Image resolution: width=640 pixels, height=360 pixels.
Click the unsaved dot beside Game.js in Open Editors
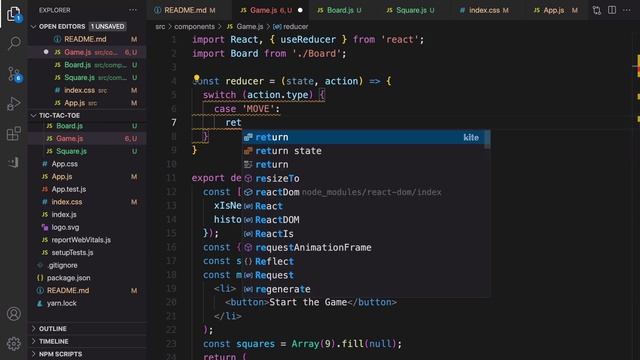pos(46,52)
